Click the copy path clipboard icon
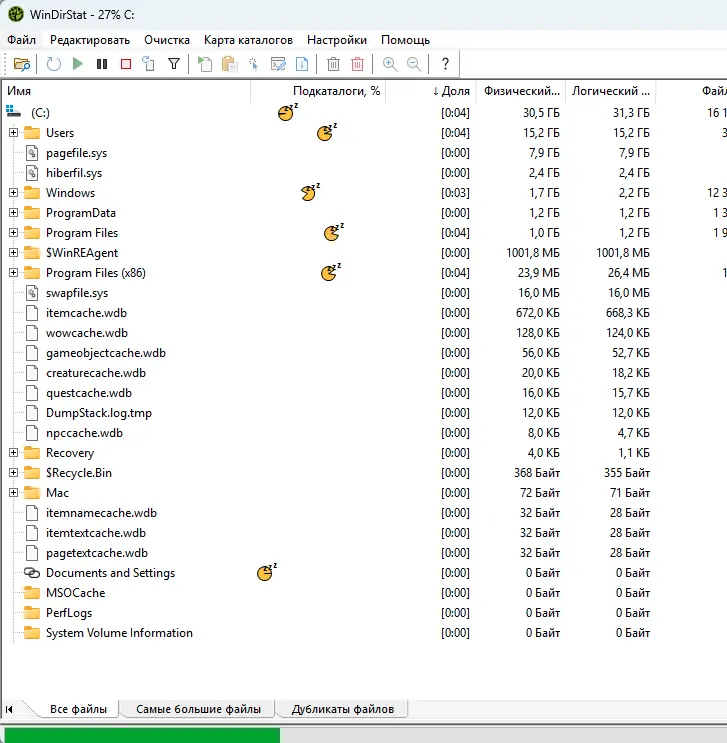Screen dimensions: 727x743 [x=229, y=63]
